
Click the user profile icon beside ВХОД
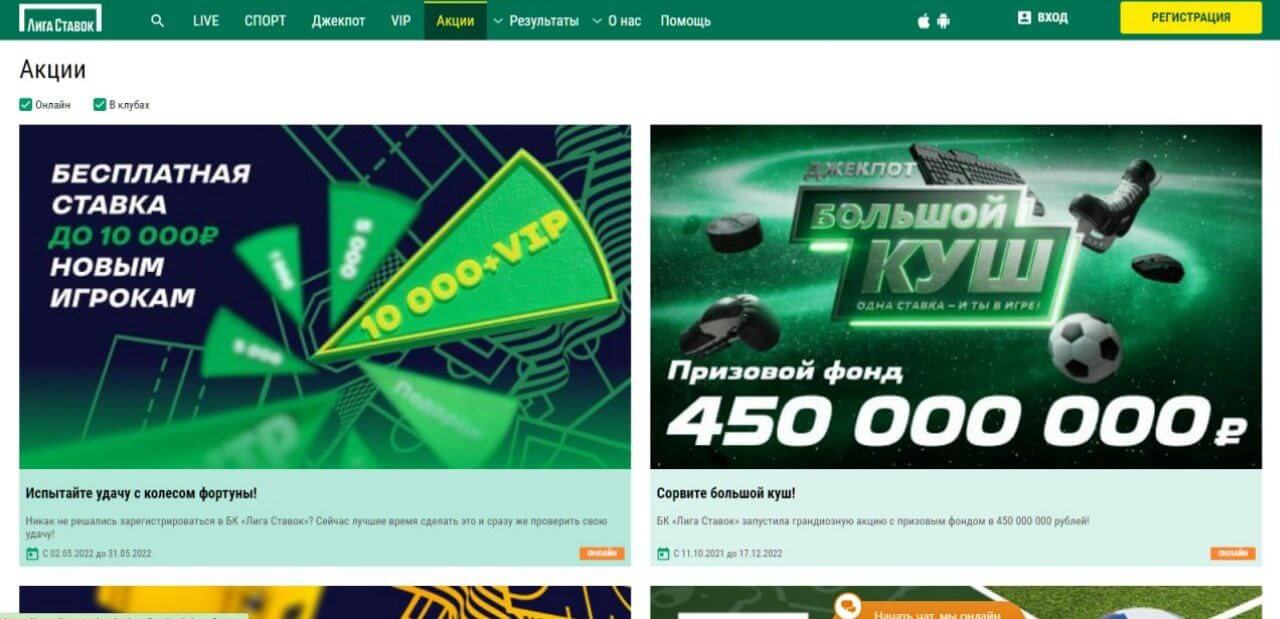[1024, 18]
